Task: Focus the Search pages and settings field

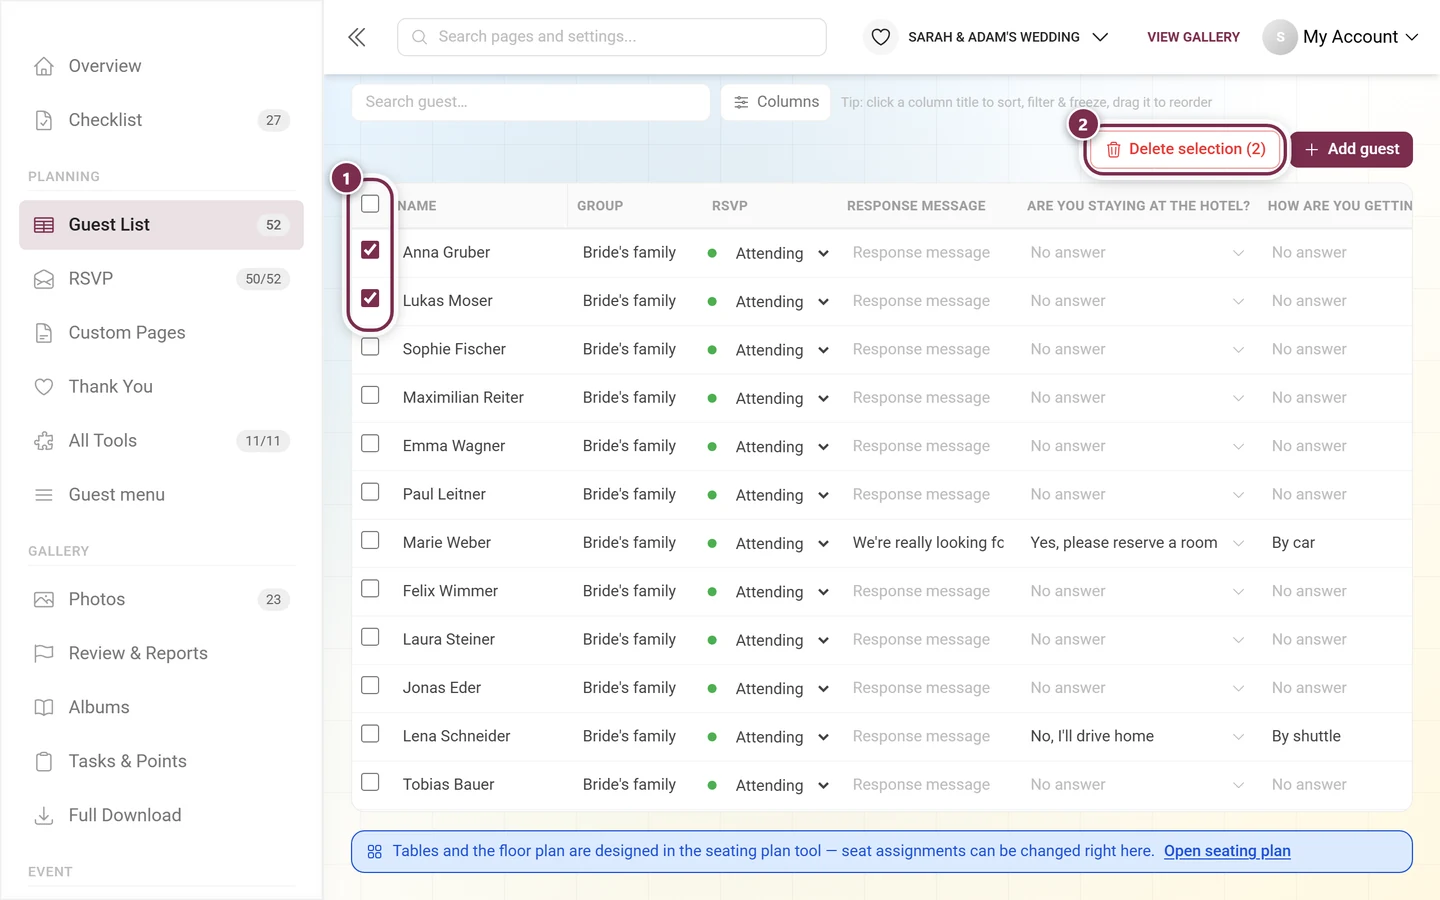Action: (x=612, y=37)
